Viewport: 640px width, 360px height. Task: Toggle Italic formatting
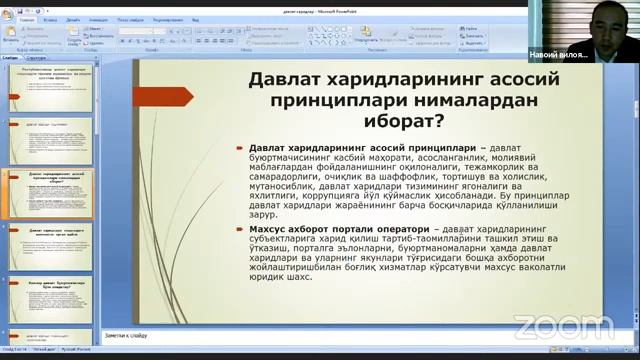click(130, 41)
